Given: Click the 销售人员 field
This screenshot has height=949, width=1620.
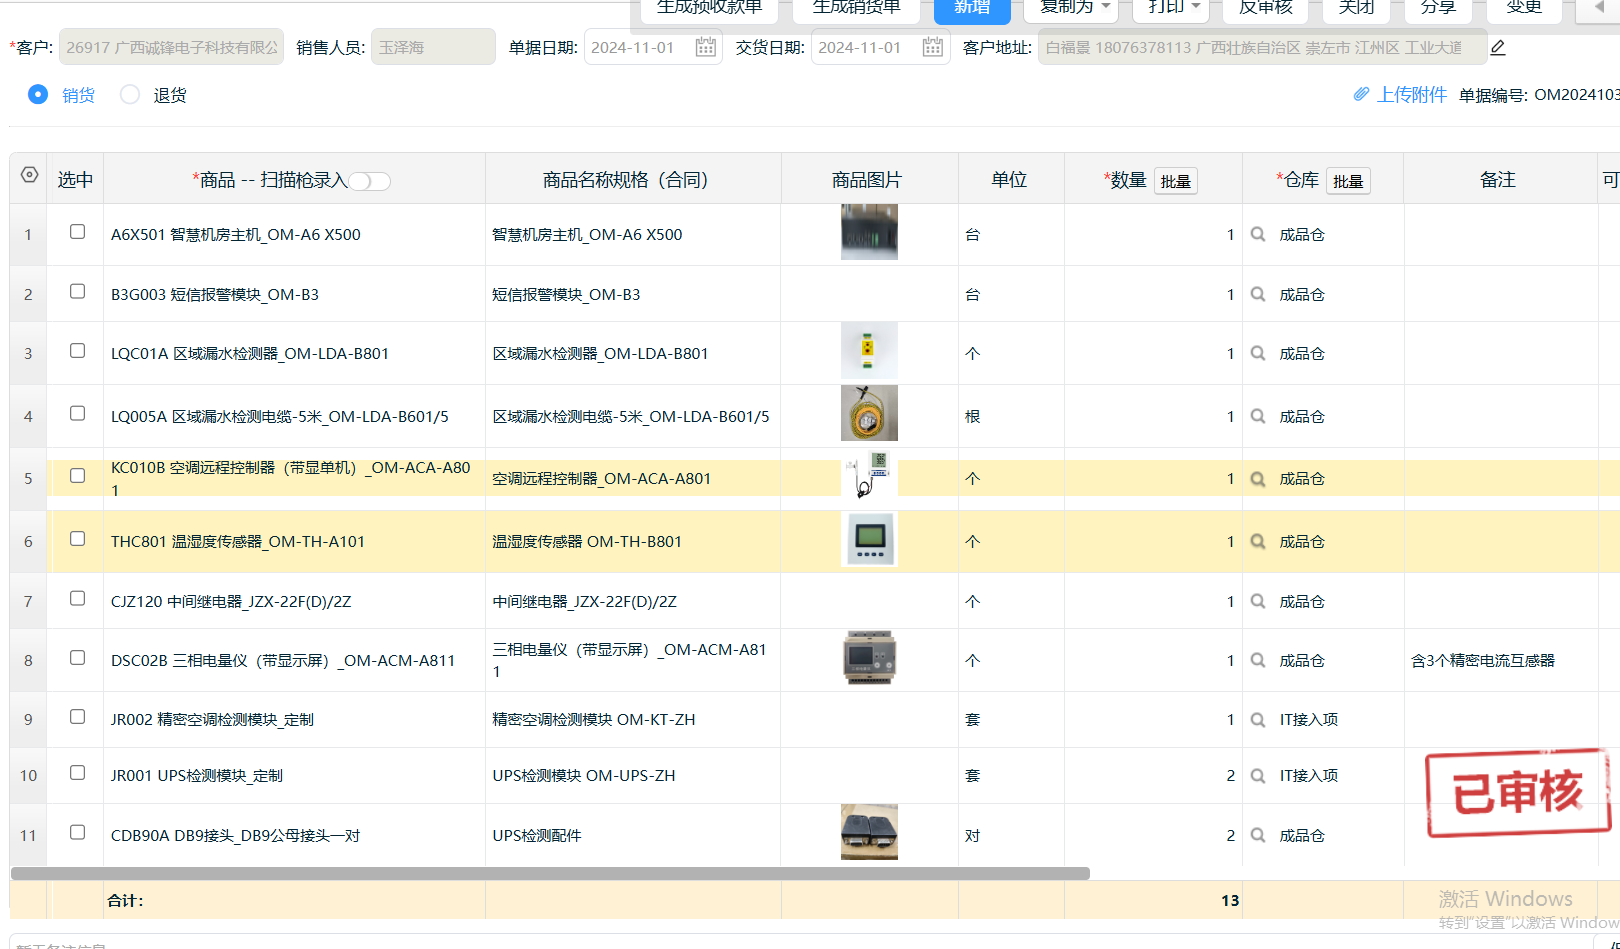Looking at the screenshot, I should pos(433,47).
